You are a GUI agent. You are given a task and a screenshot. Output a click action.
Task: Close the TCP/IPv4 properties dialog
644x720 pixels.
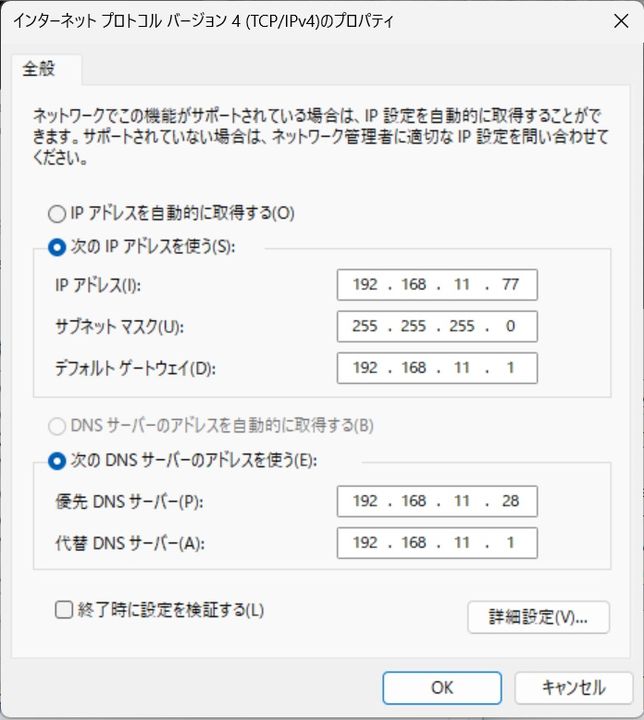click(x=621, y=21)
